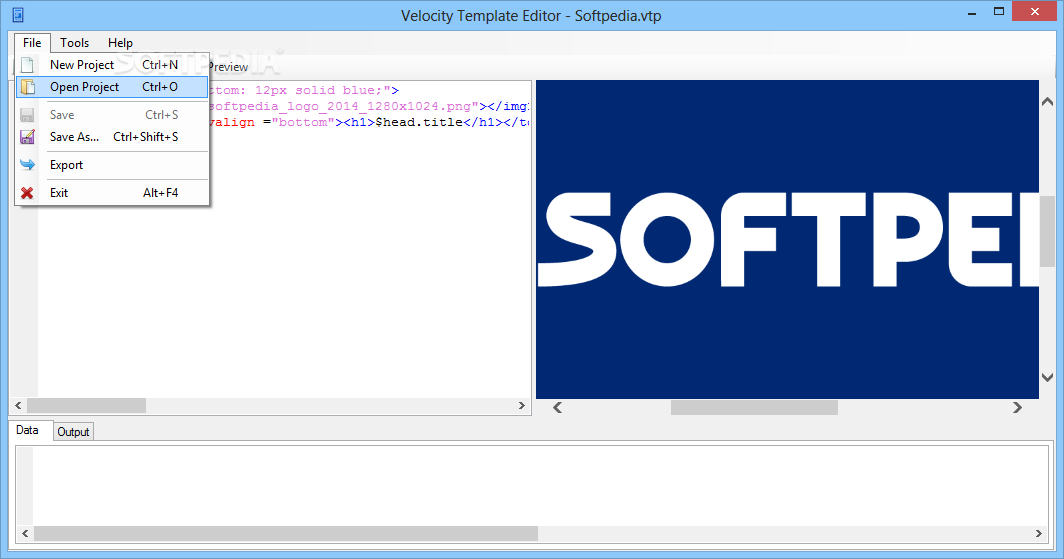
Task: Click the Open Project folder icon
Action: tap(27, 87)
